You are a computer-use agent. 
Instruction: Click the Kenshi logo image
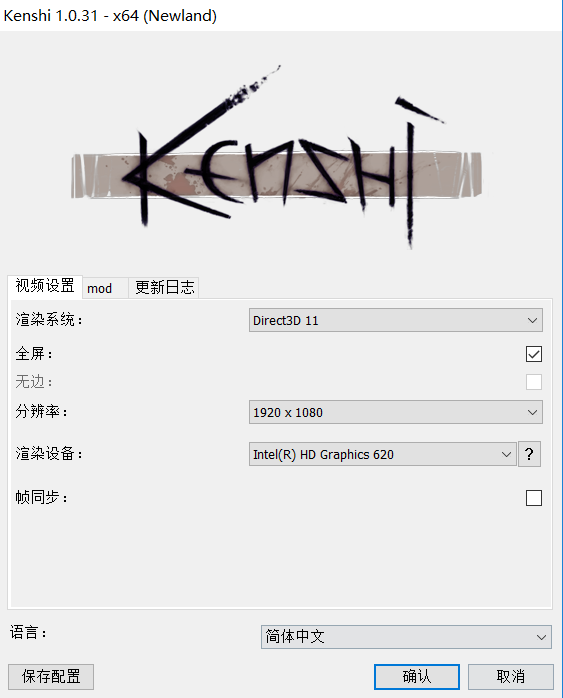click(x=277, y=158)
